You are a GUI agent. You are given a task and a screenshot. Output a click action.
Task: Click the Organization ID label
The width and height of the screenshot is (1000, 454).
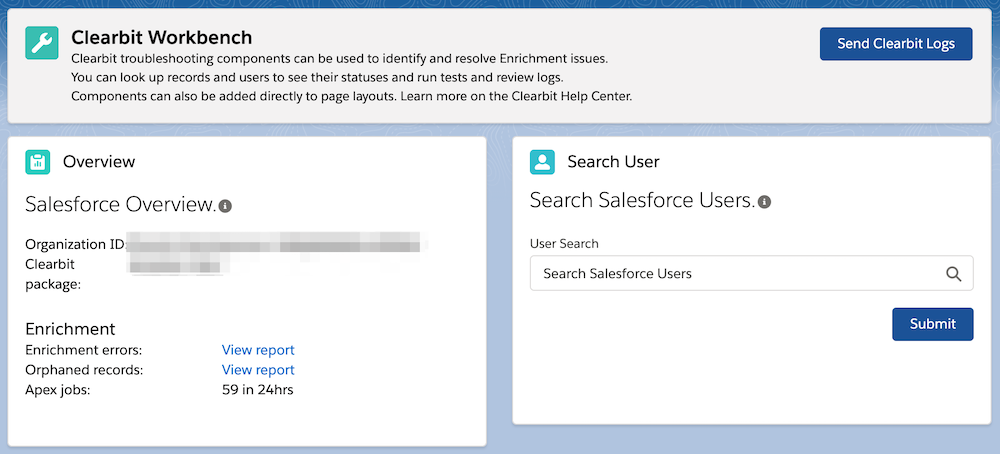75,244
